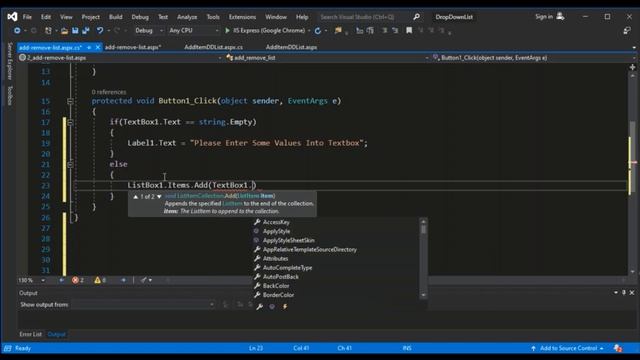Click the Open File folder icon

coord(64,31)
